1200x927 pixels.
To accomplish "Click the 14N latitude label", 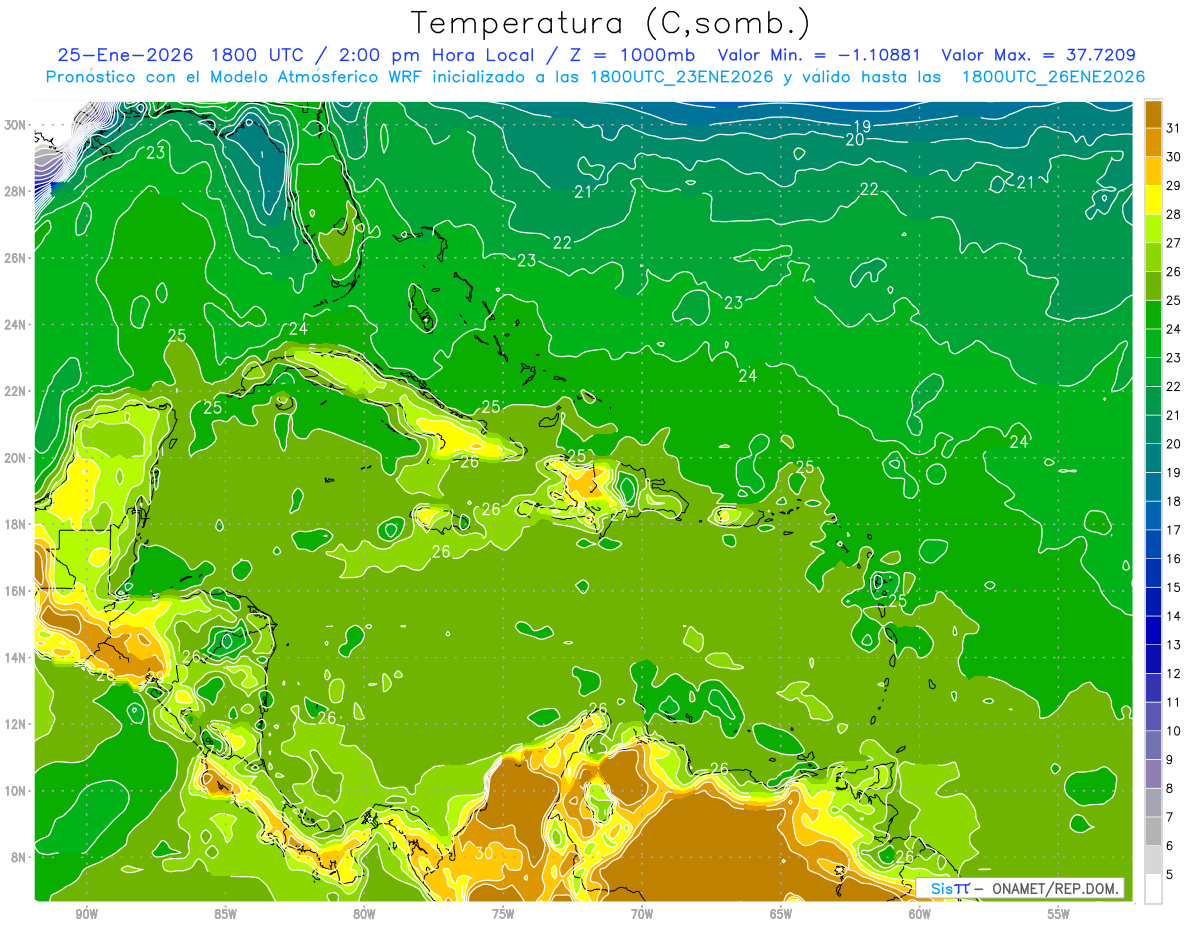I will (16, 657).
